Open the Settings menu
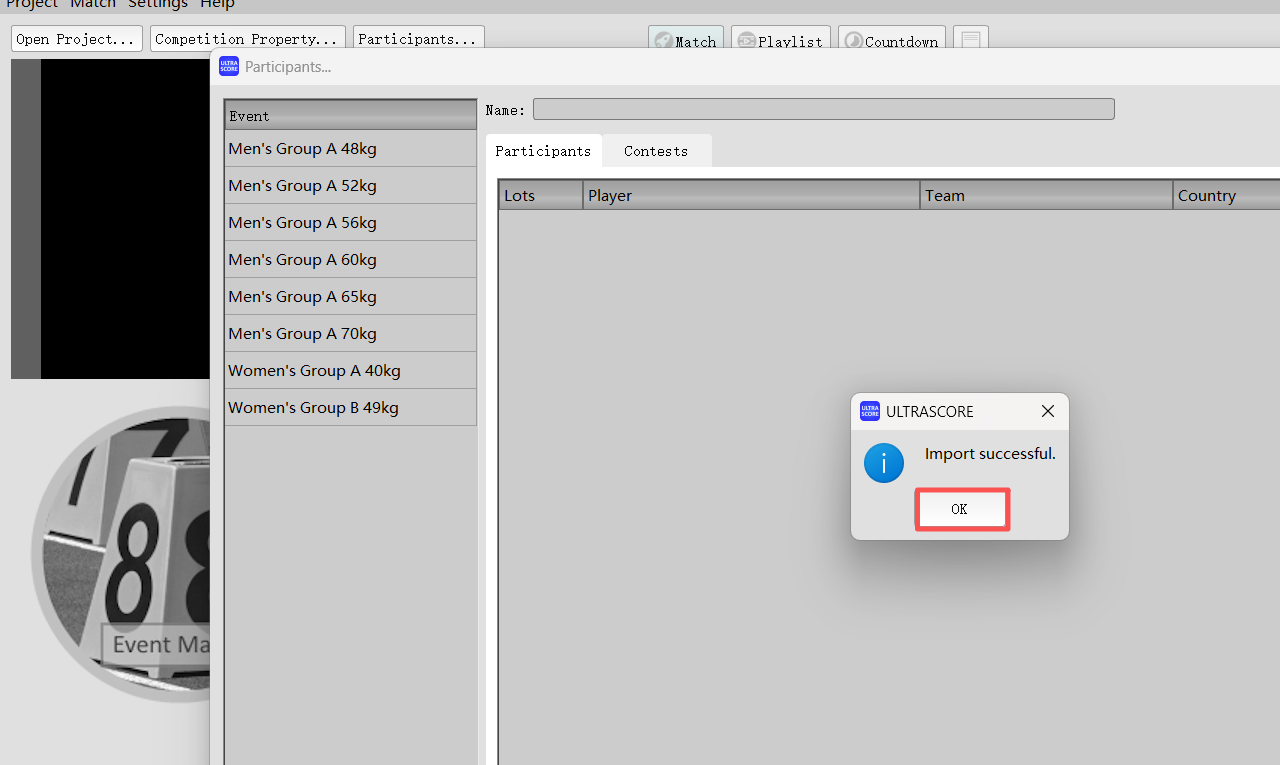Screen dimensions: 1280x765 click(x=158, y=5)
